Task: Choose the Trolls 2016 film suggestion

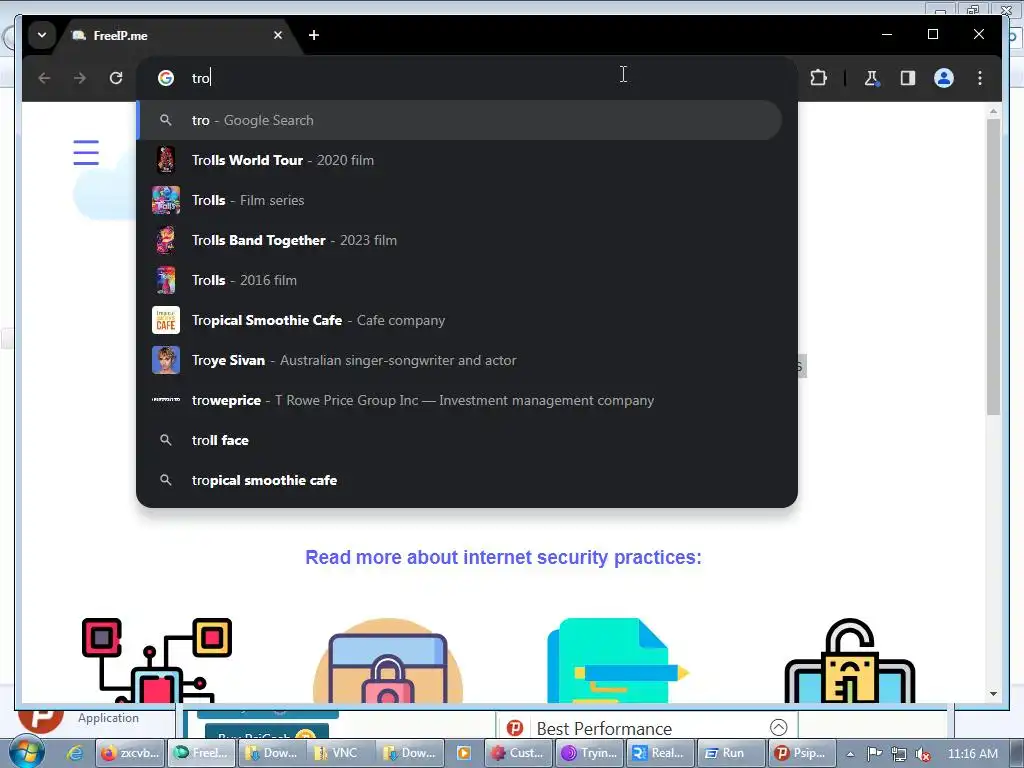Action: pos(460,280)
